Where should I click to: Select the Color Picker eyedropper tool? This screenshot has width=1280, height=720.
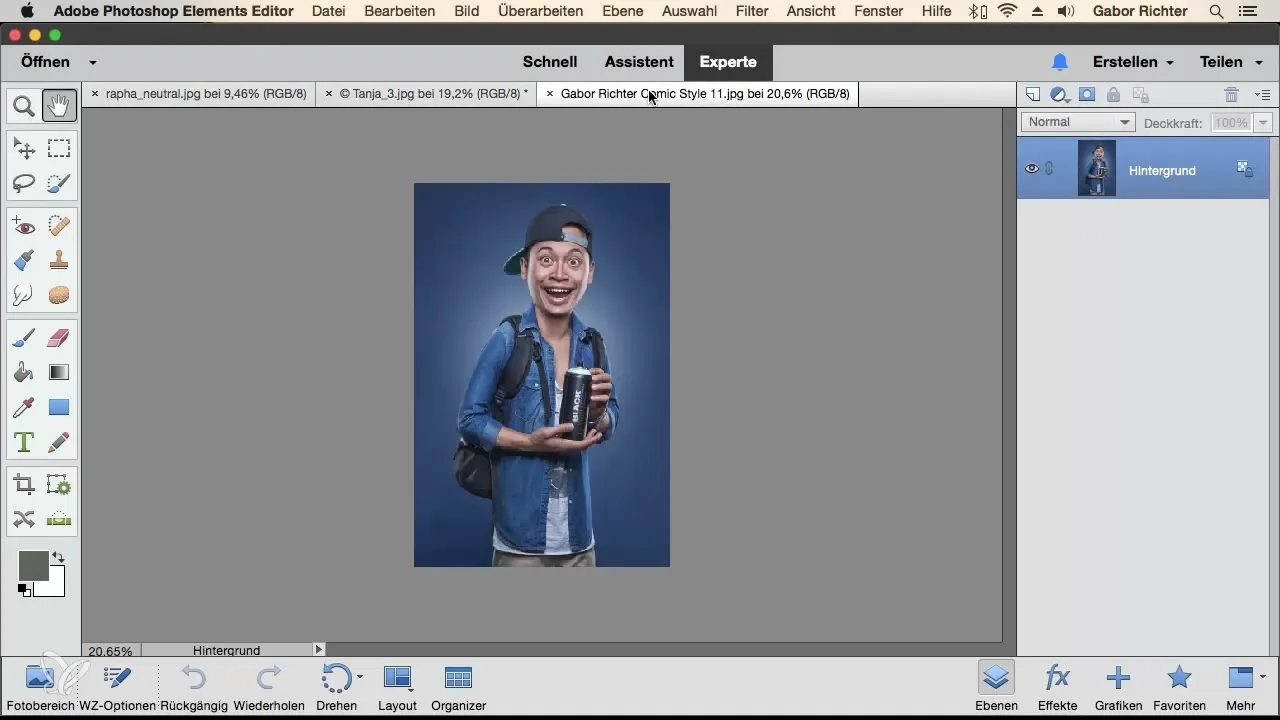pos(24,407)
